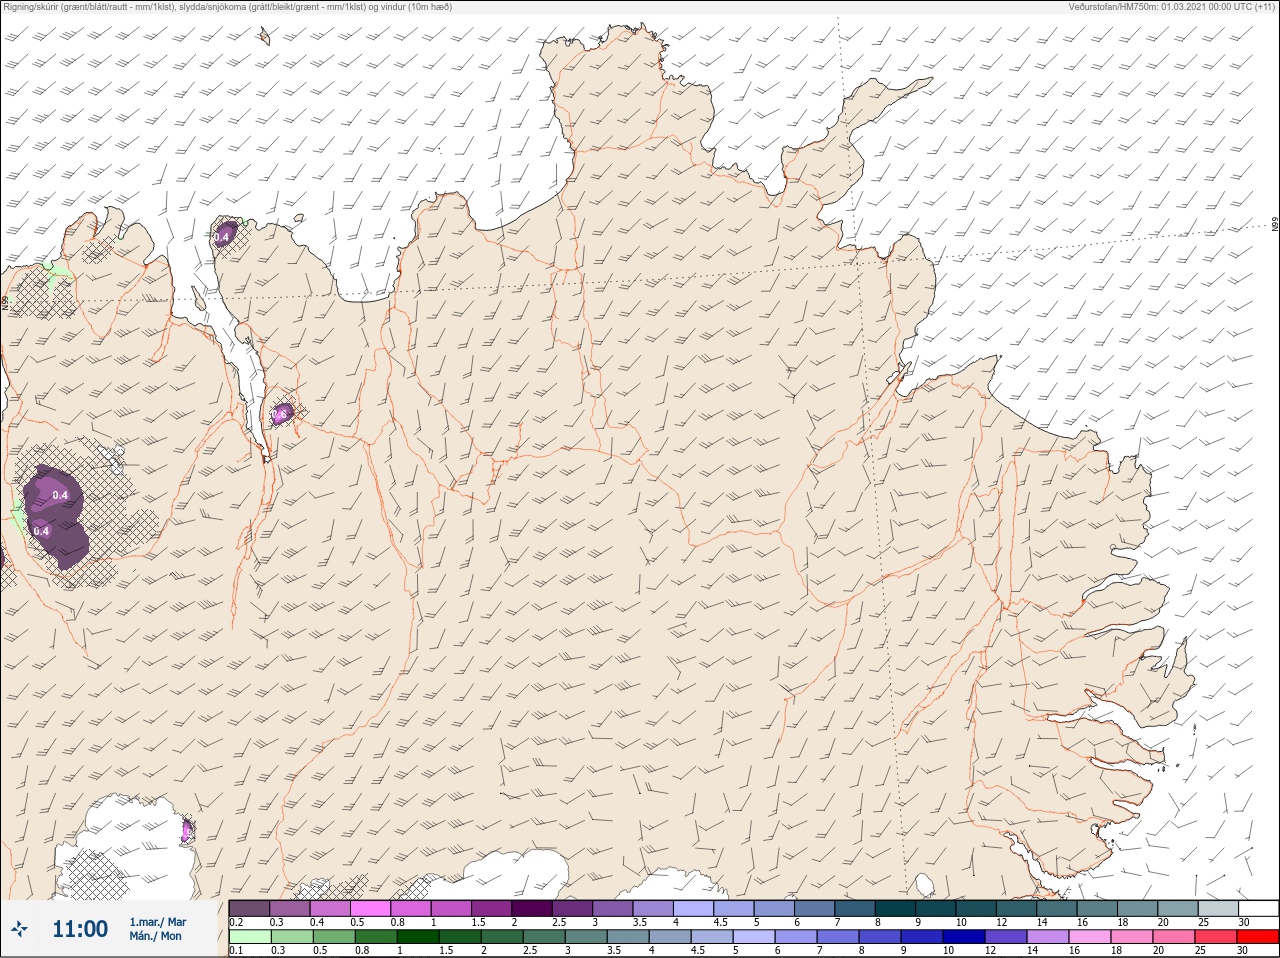The image size is (1280, 958).
Task: Pick the bright red rain legend swatch at 30
Action: tap(1258, 938)
